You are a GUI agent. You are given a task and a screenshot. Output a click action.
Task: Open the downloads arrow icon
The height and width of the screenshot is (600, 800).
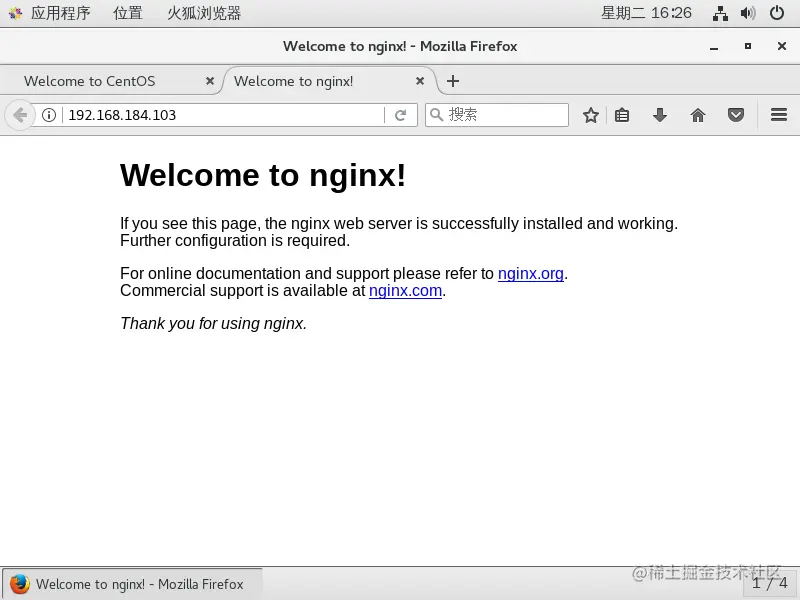(660, 115)
